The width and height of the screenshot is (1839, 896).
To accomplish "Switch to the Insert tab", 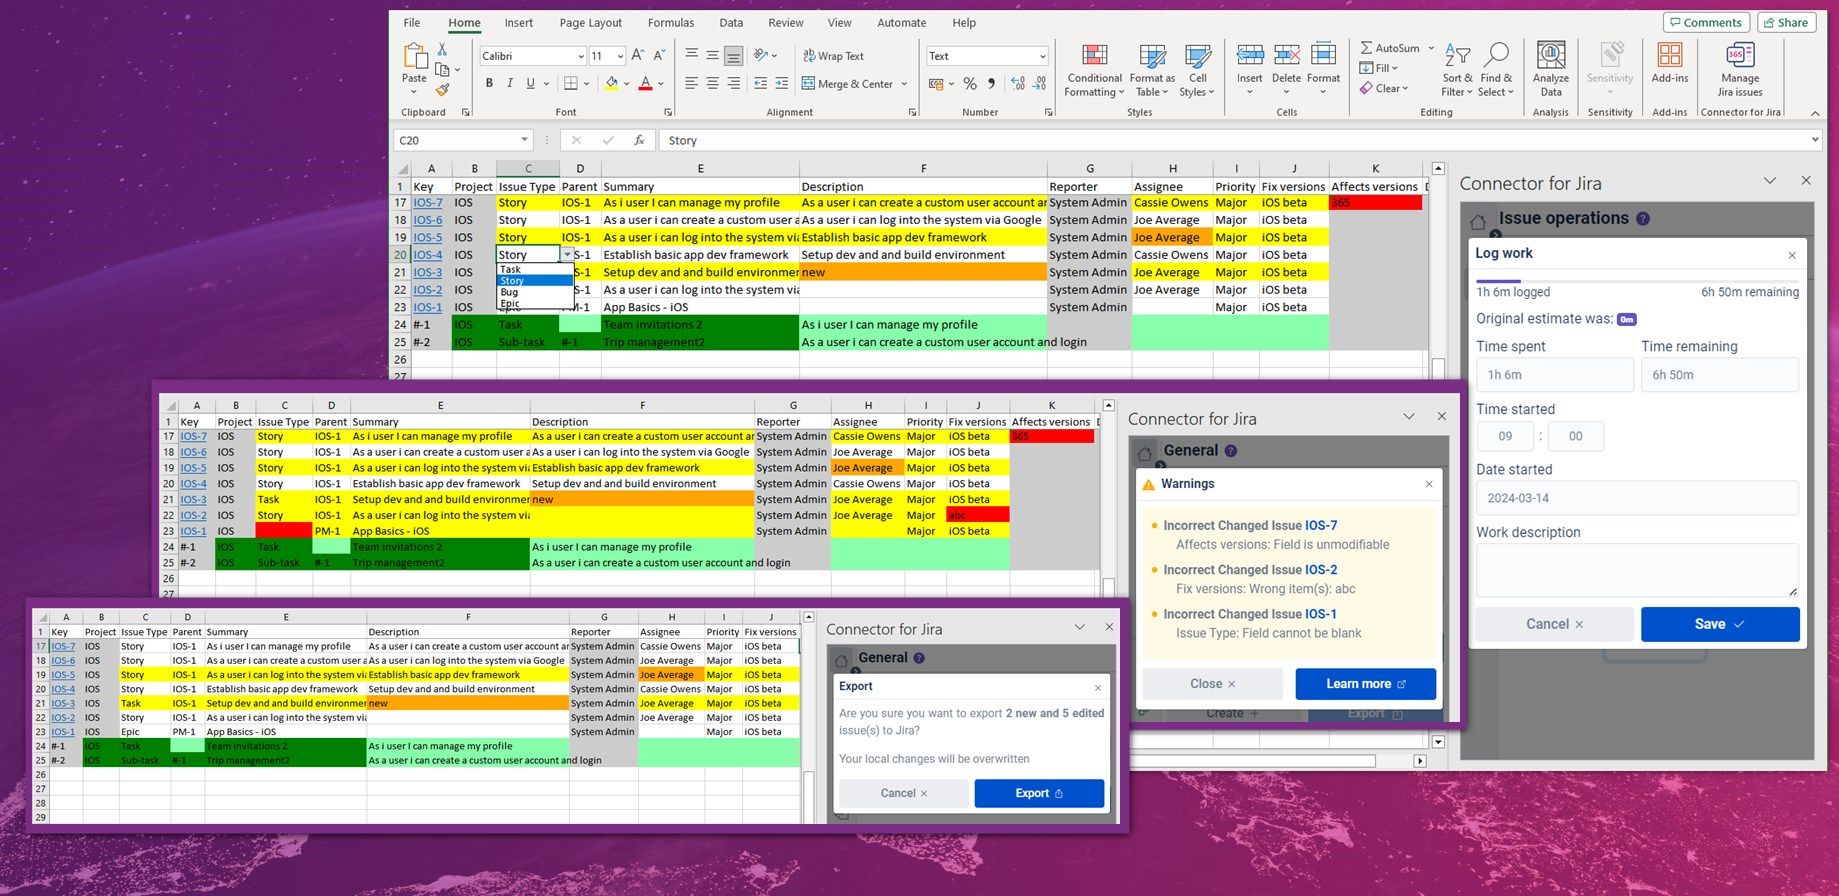I will [519, 23].
